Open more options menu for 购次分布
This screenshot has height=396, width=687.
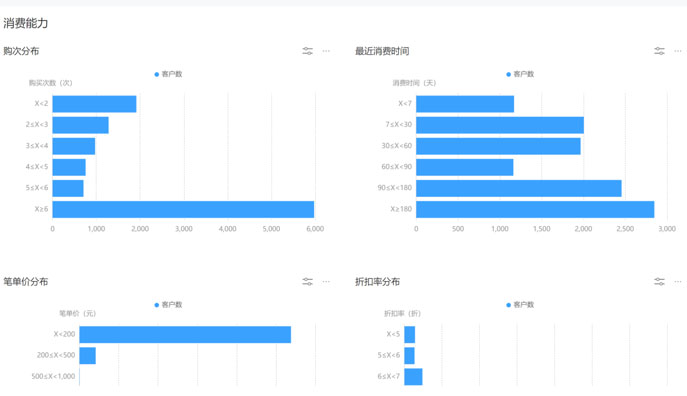[326, 51]
